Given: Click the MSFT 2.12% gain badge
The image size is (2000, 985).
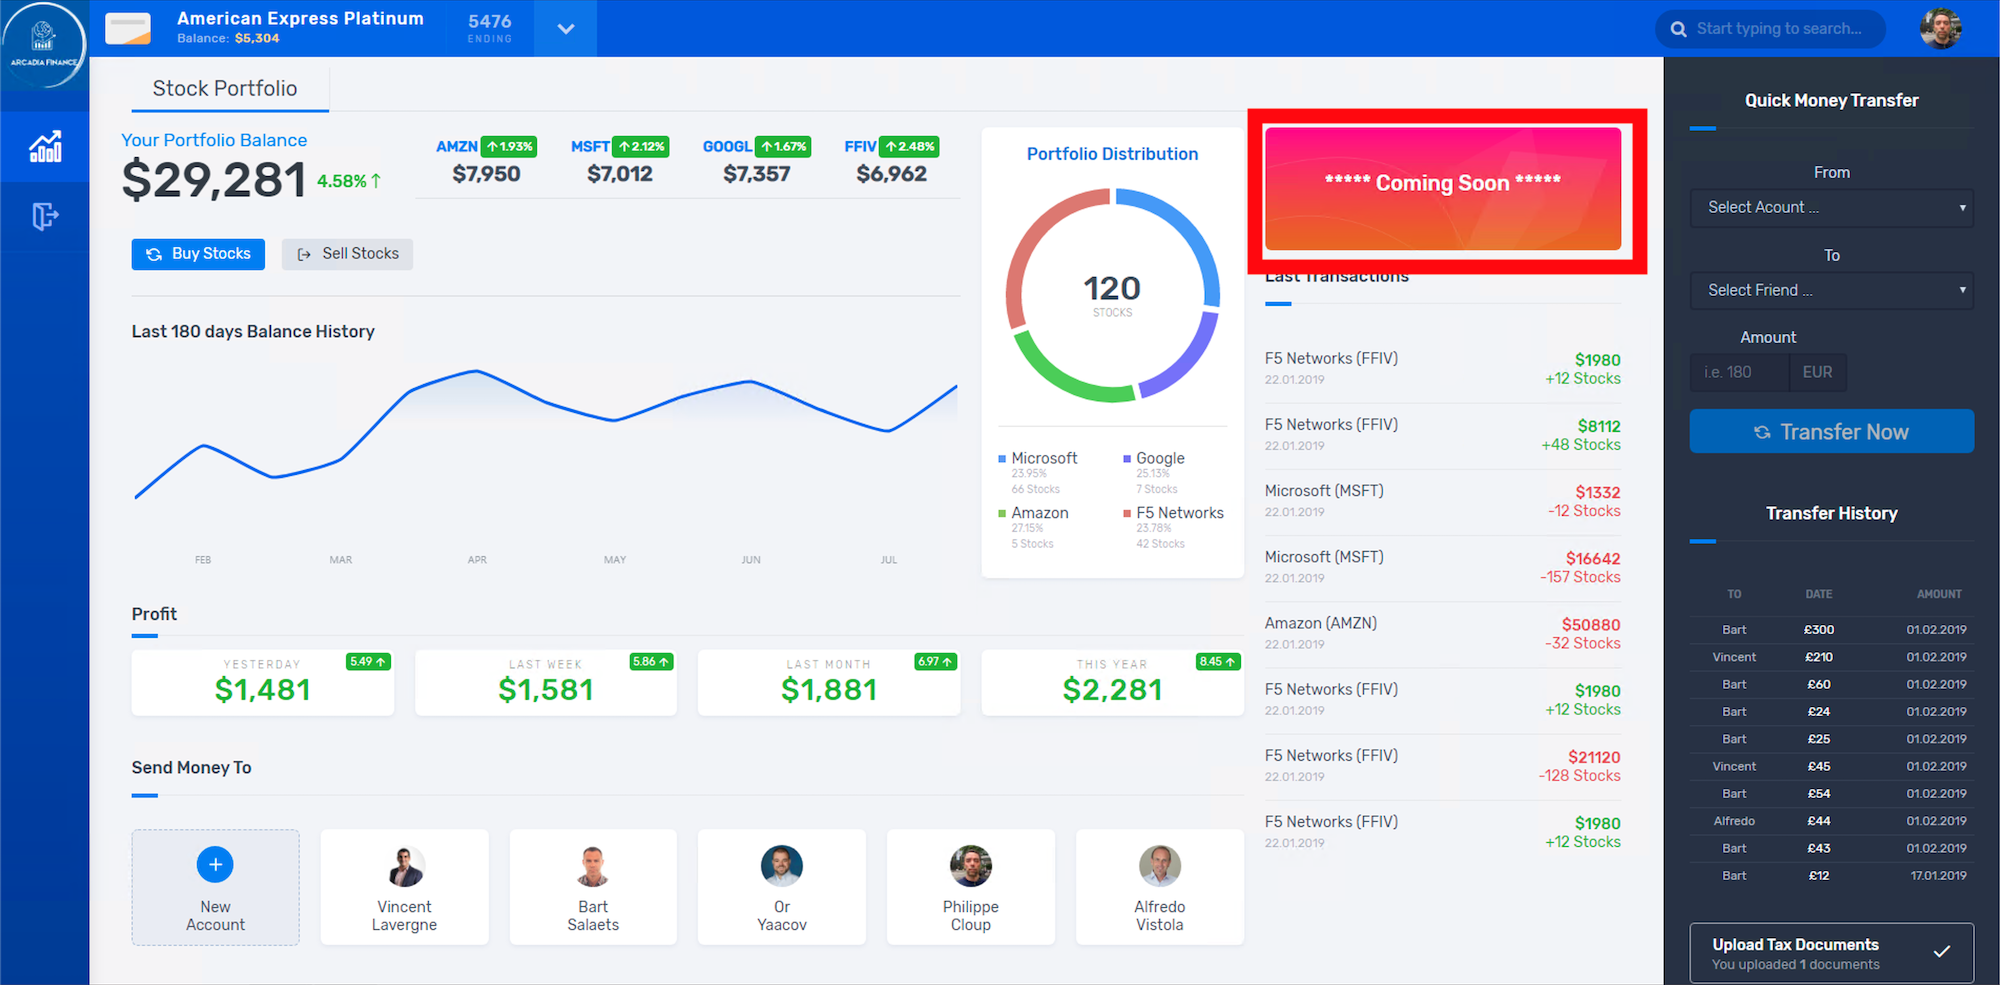Looking at the screenshot, I should (640, 147).
